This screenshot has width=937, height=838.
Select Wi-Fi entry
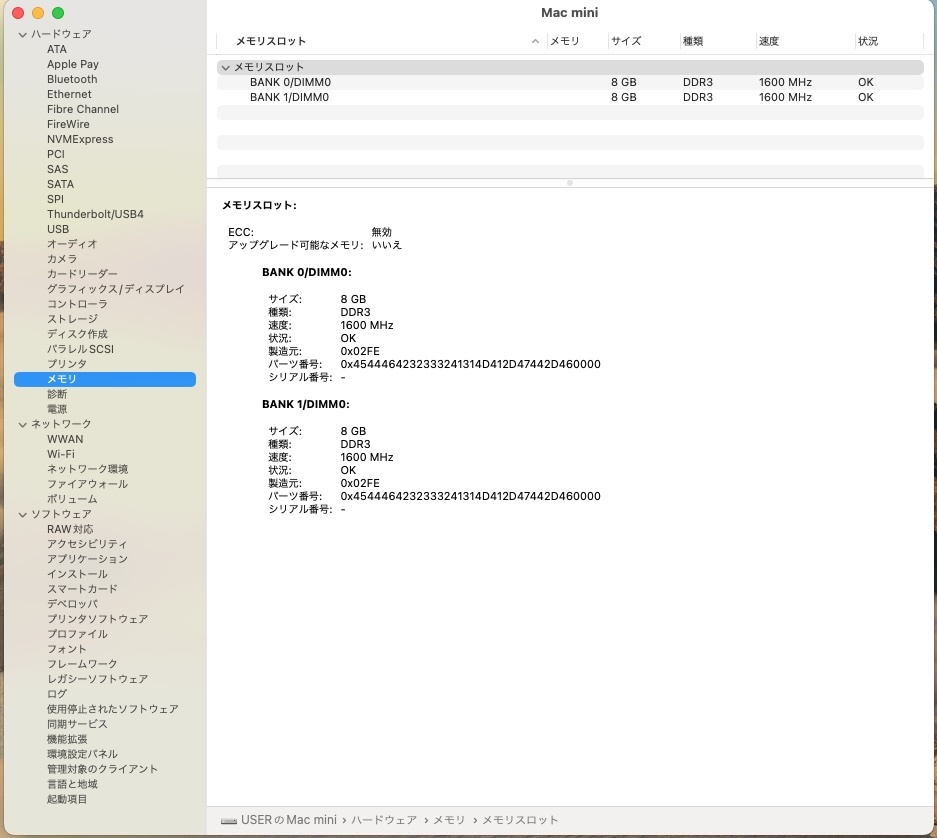(x=61, y=454)
